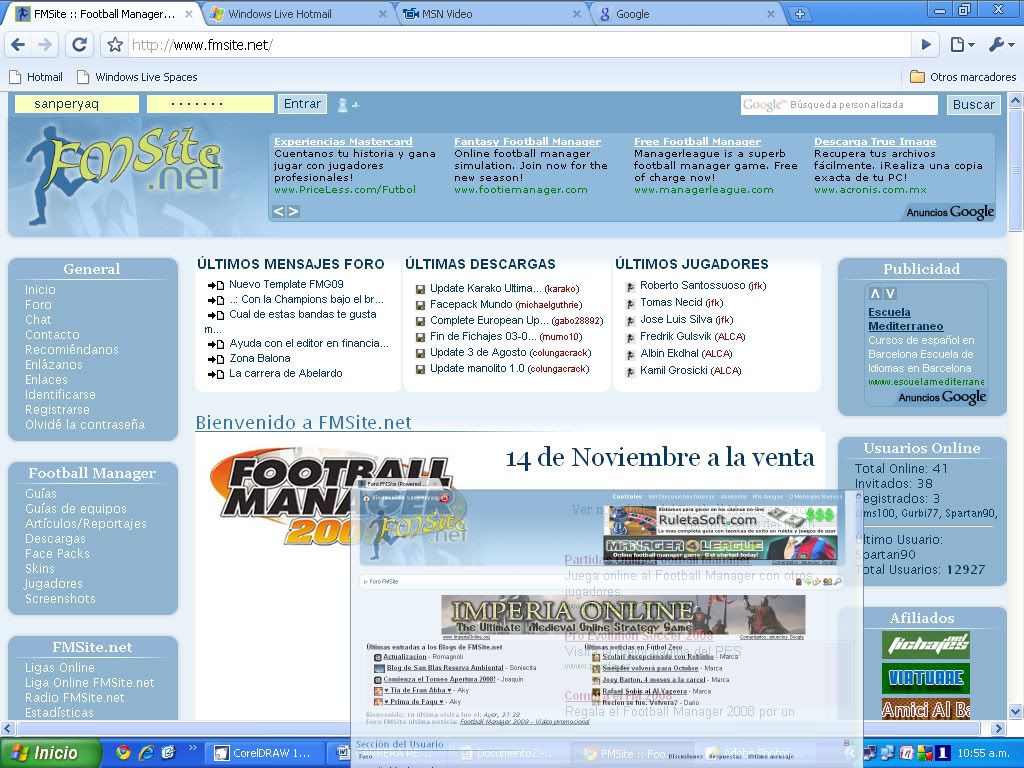Close the Windows Live Hotmail tab
The height and width of the screenshot is (768, 1024).
(x=383, y=14)
